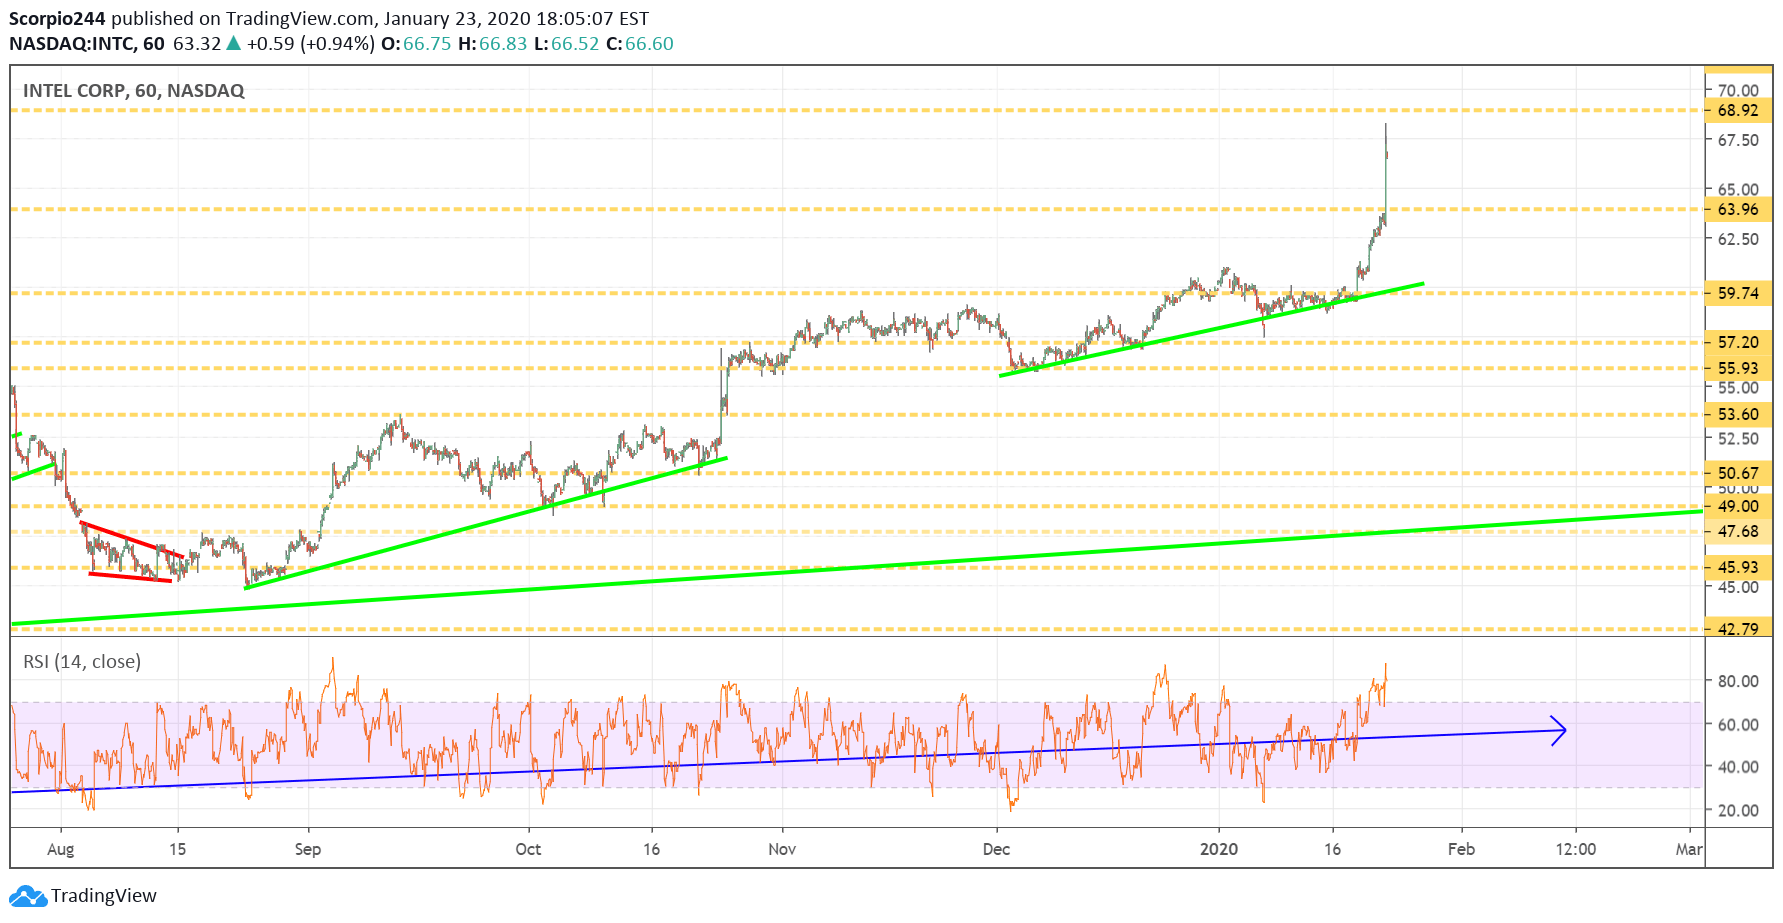Screen dimensions: 1783x923
Task: Select the 55.93 price level label
Action: click(1738, 368)
